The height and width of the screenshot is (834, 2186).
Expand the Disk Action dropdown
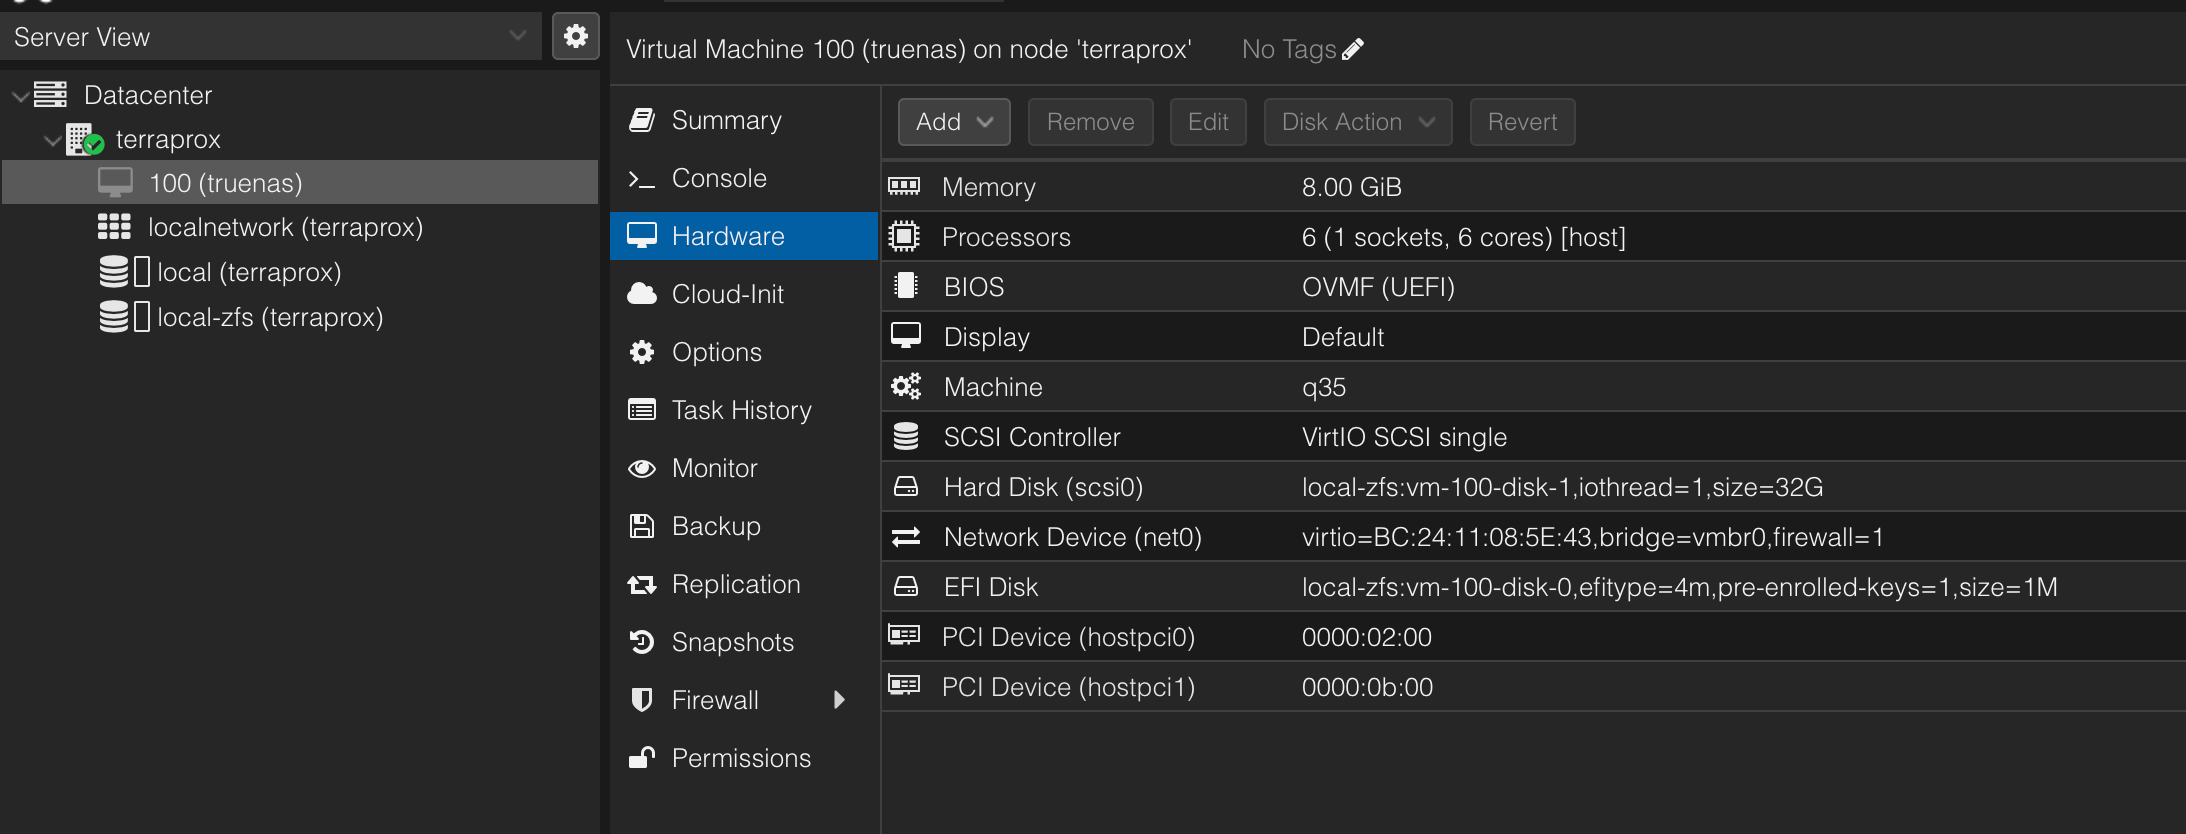[1358, 122]
